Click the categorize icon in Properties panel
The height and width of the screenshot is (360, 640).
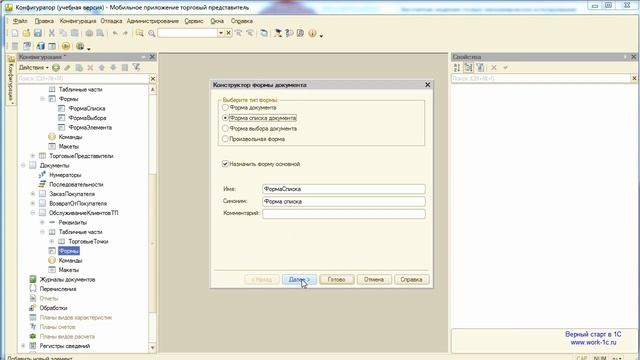pyautogui.click(x=468, y=68)
